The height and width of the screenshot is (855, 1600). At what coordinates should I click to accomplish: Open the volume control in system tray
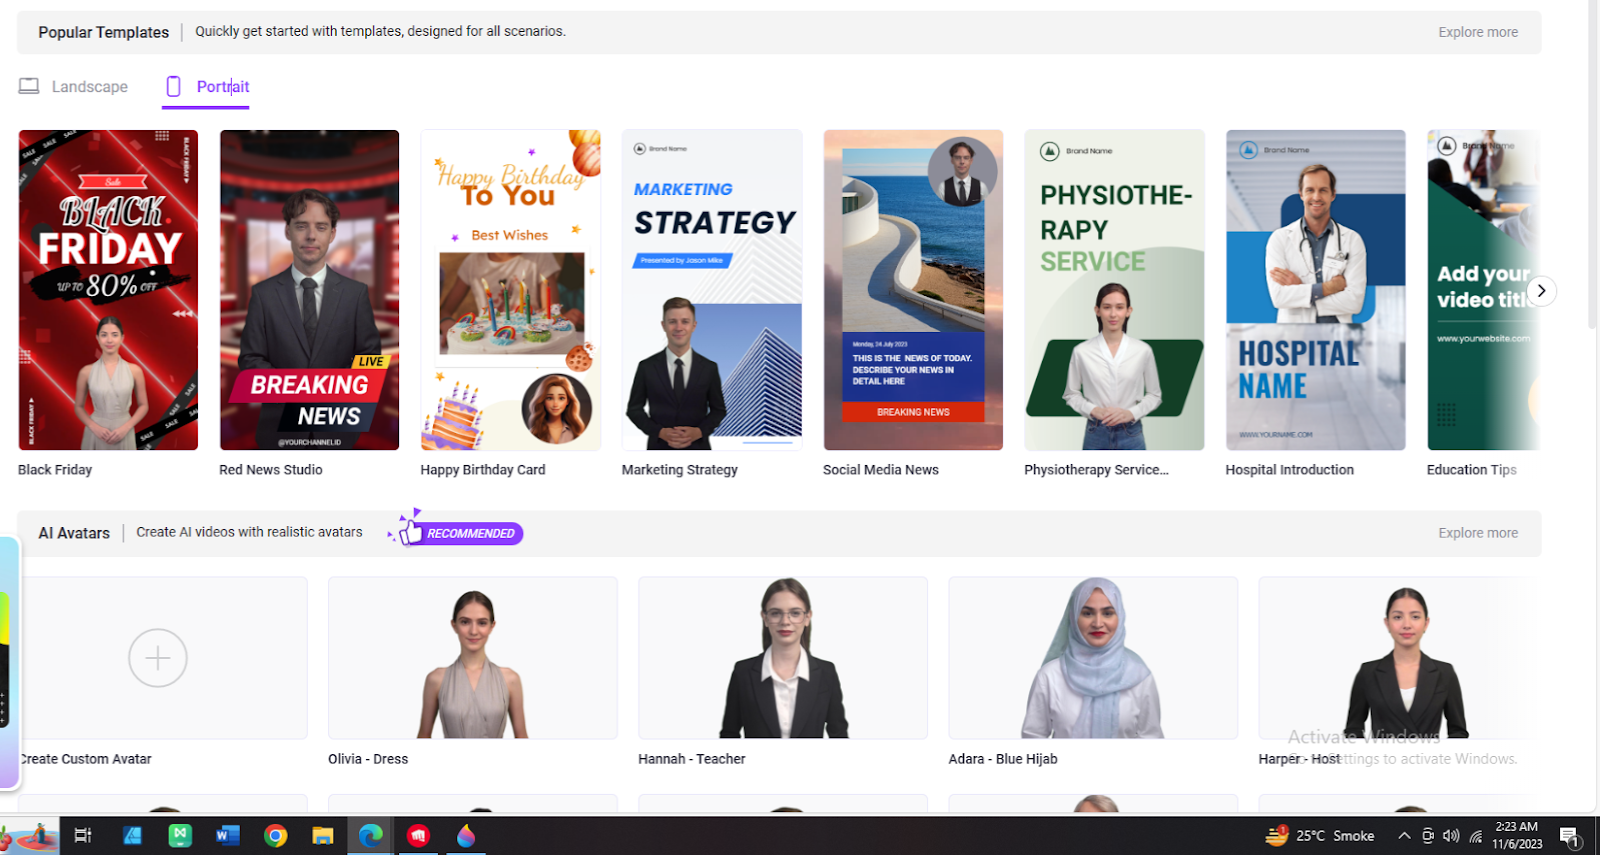[x=1451, y=836]
